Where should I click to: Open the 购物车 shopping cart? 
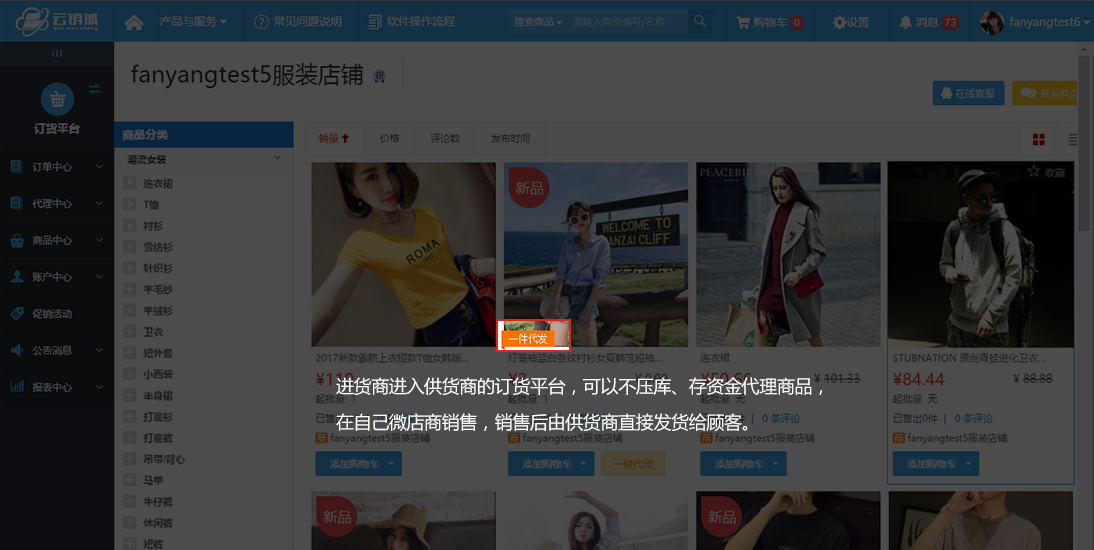coord(769,22)
